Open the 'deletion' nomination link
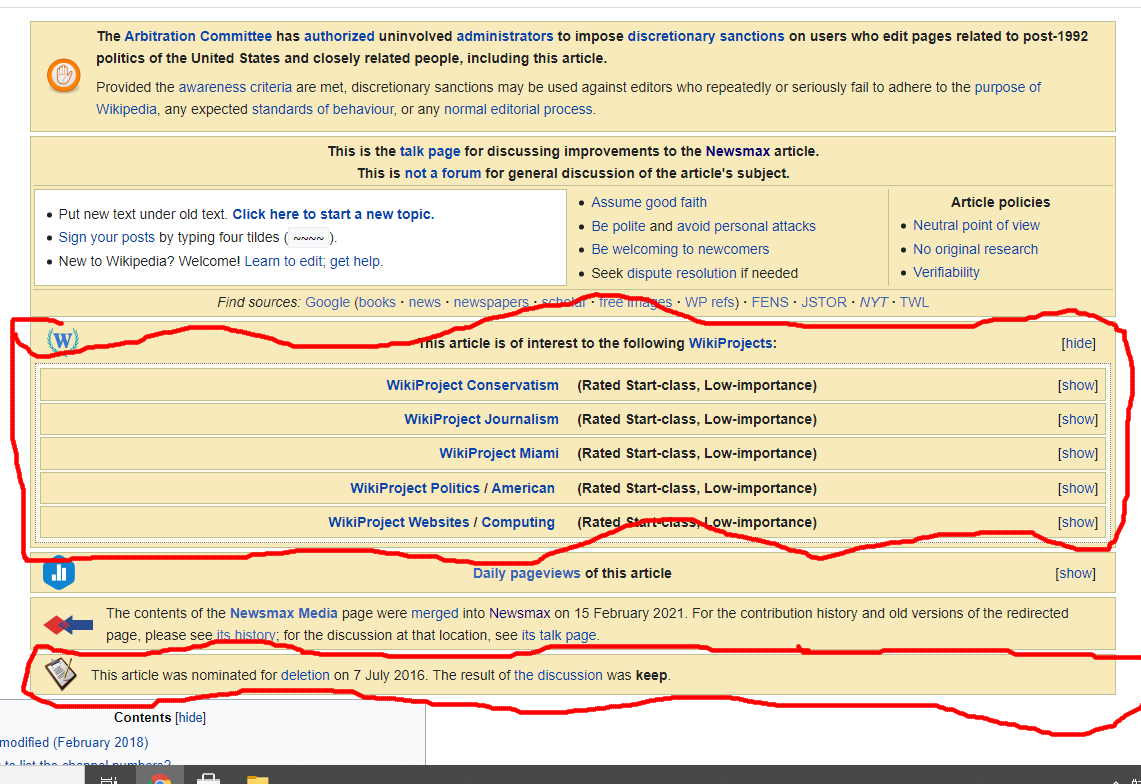 tap(306, 676)
